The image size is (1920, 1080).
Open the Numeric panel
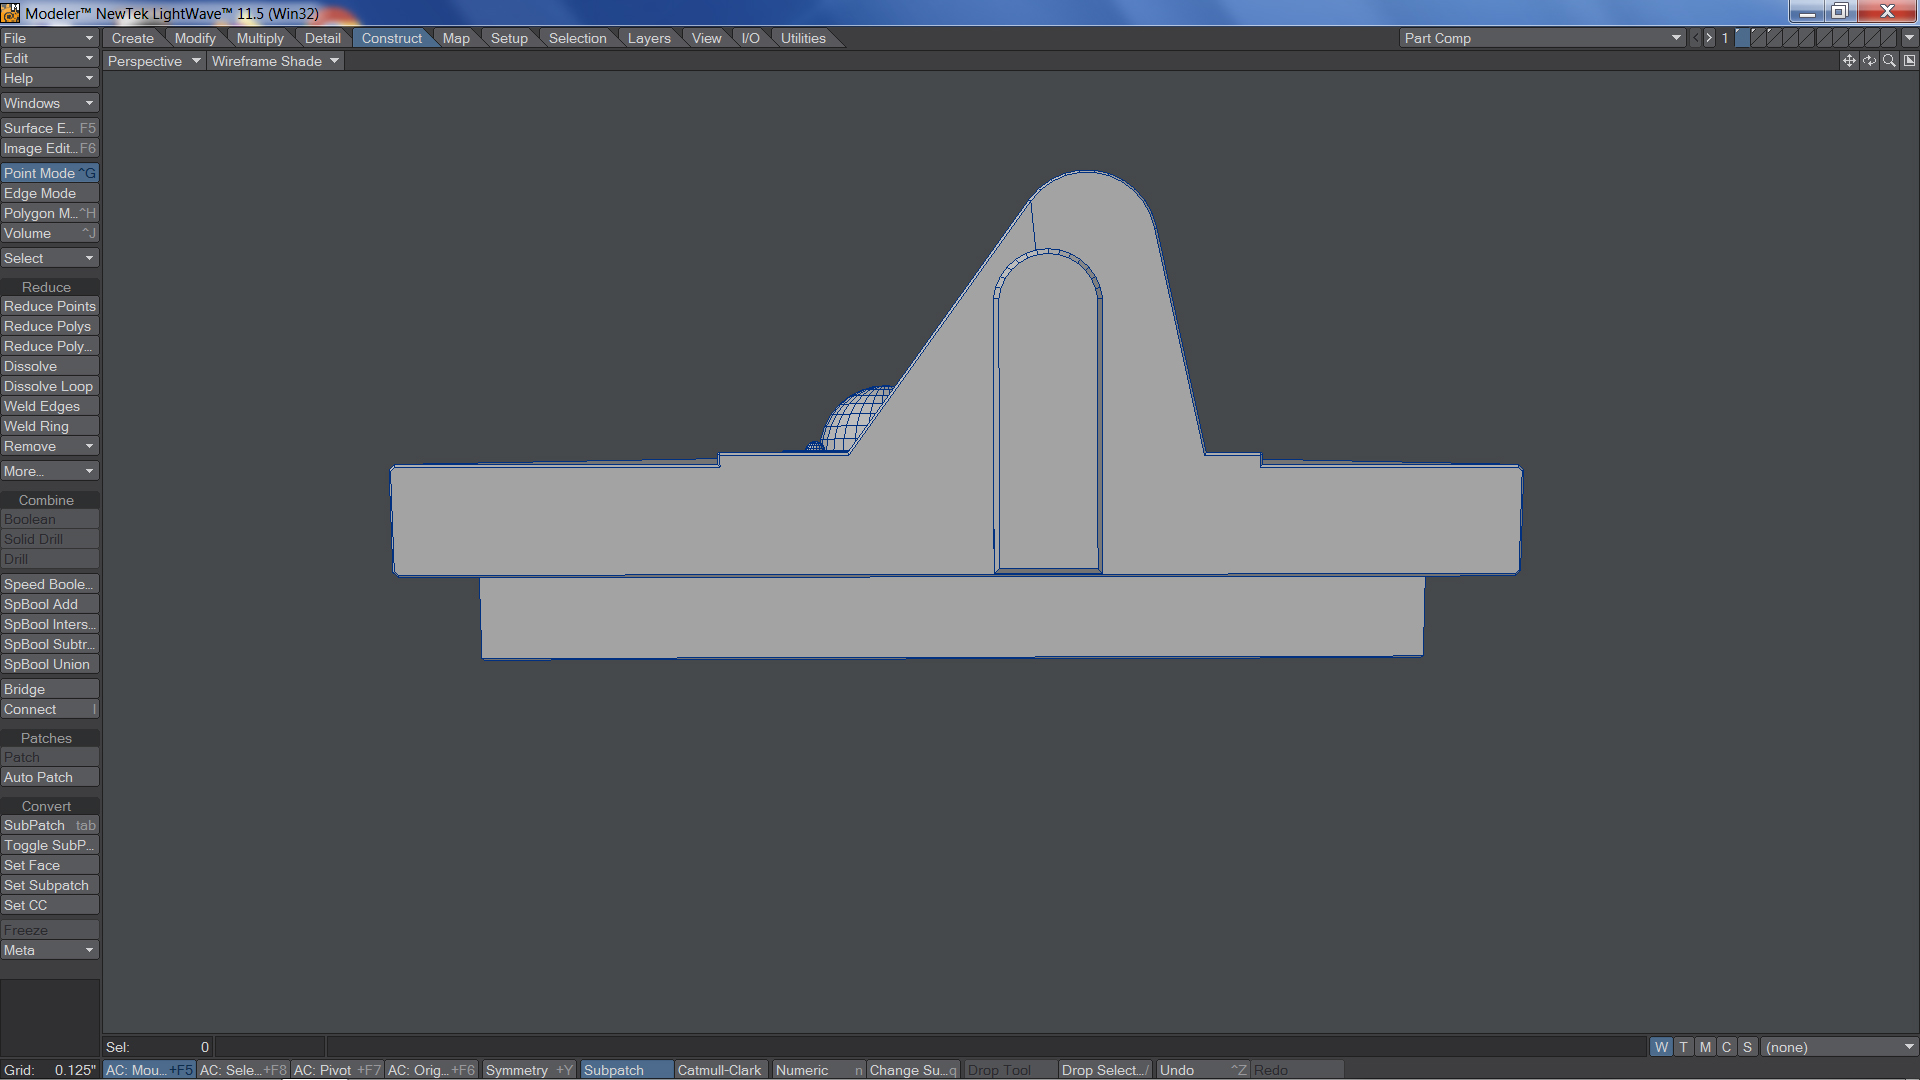[818, 1070]
